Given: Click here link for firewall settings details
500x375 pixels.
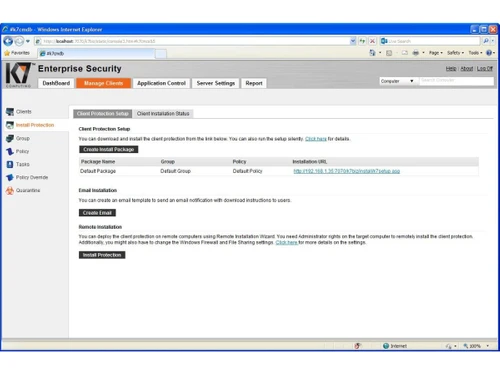Looking at the screenshot, I should point(286,242).
